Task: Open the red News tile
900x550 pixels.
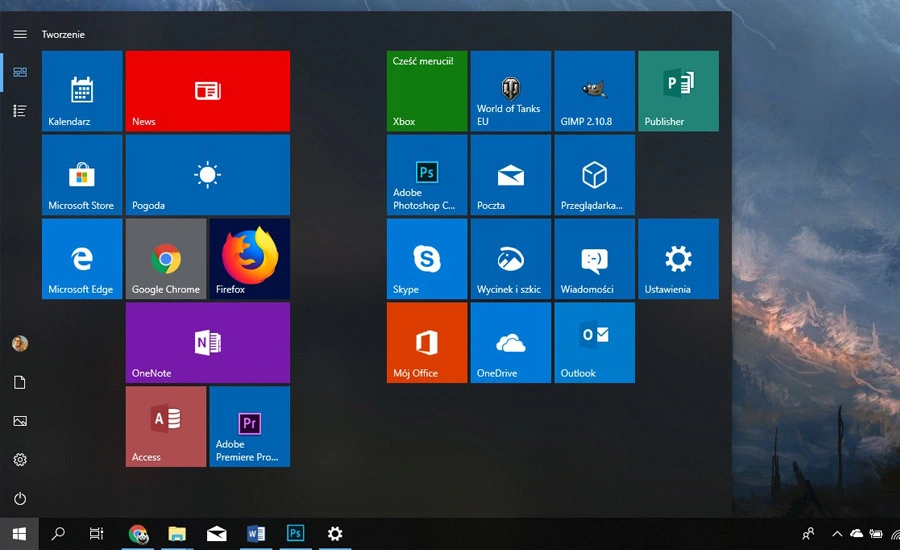Action: point(208,91)
